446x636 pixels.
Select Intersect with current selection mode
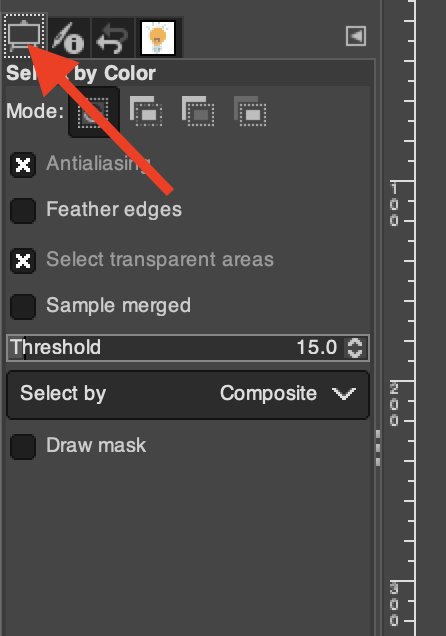[x=250, y=111]
